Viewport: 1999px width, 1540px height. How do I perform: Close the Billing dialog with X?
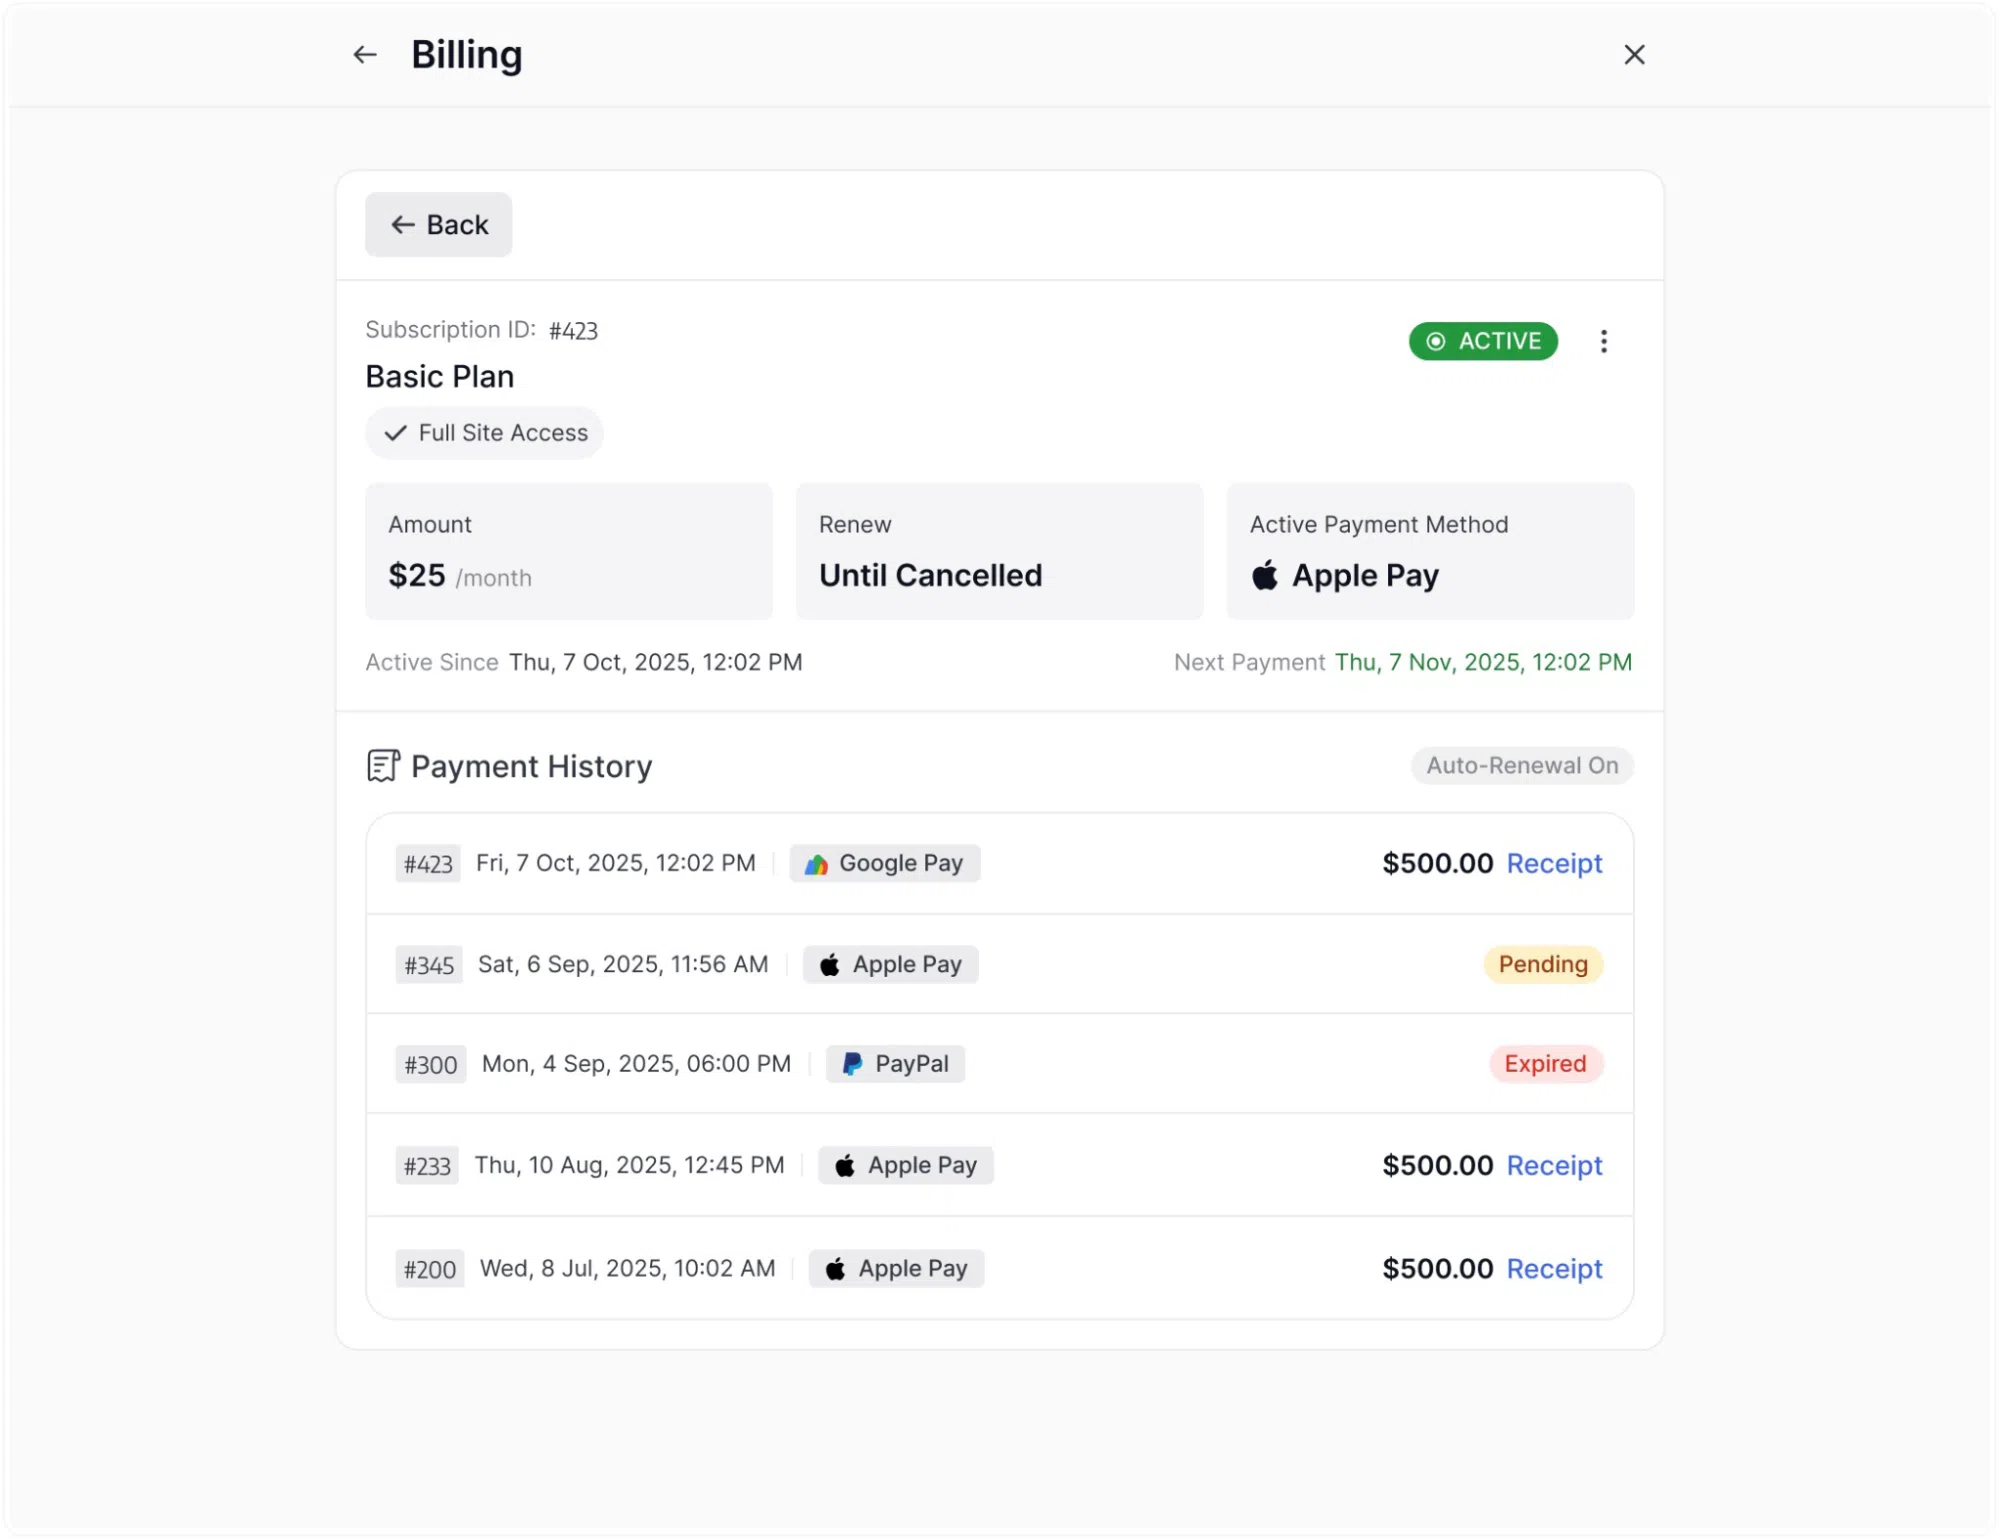click(x=1634, y=55)
